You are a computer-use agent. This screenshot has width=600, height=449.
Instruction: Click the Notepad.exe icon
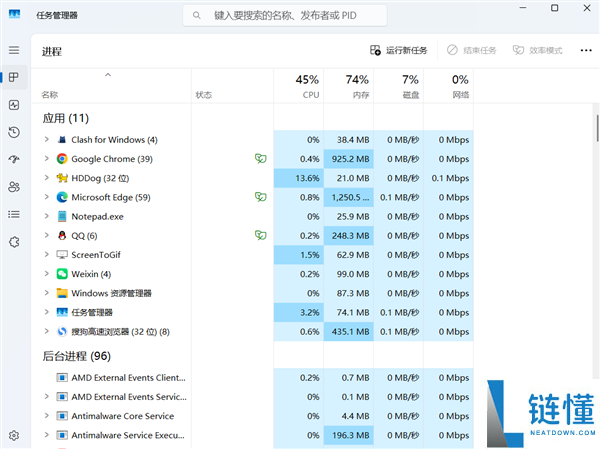coord(62,216)
